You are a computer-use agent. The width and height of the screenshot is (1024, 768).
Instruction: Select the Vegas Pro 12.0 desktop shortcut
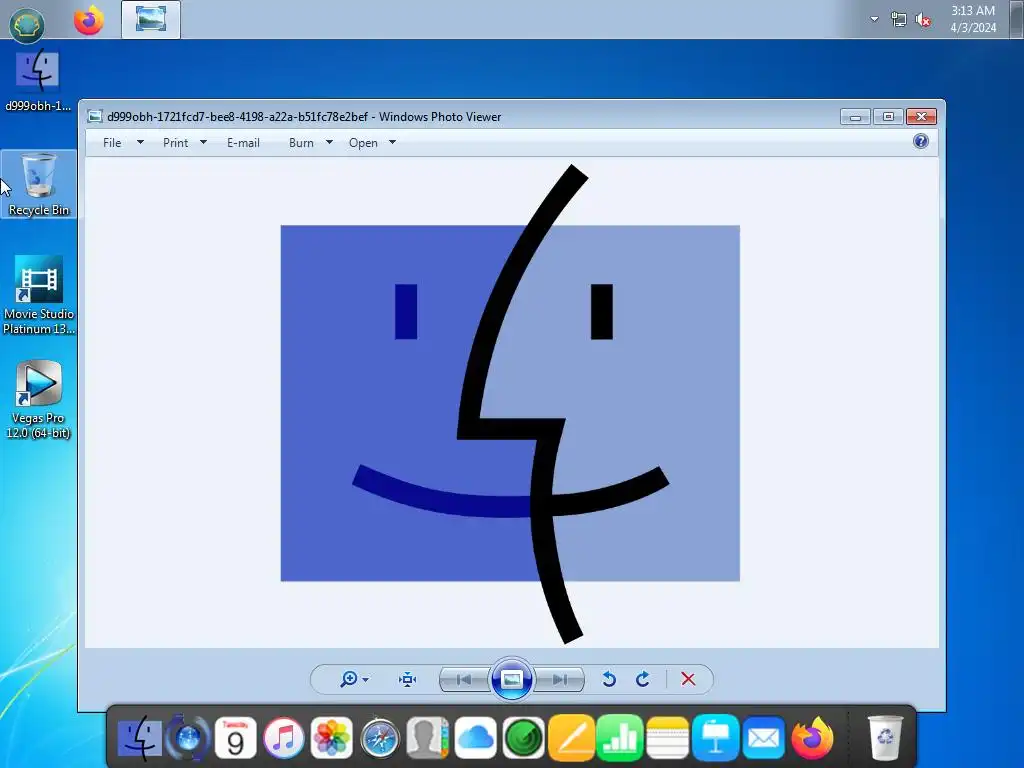(39, 400)
